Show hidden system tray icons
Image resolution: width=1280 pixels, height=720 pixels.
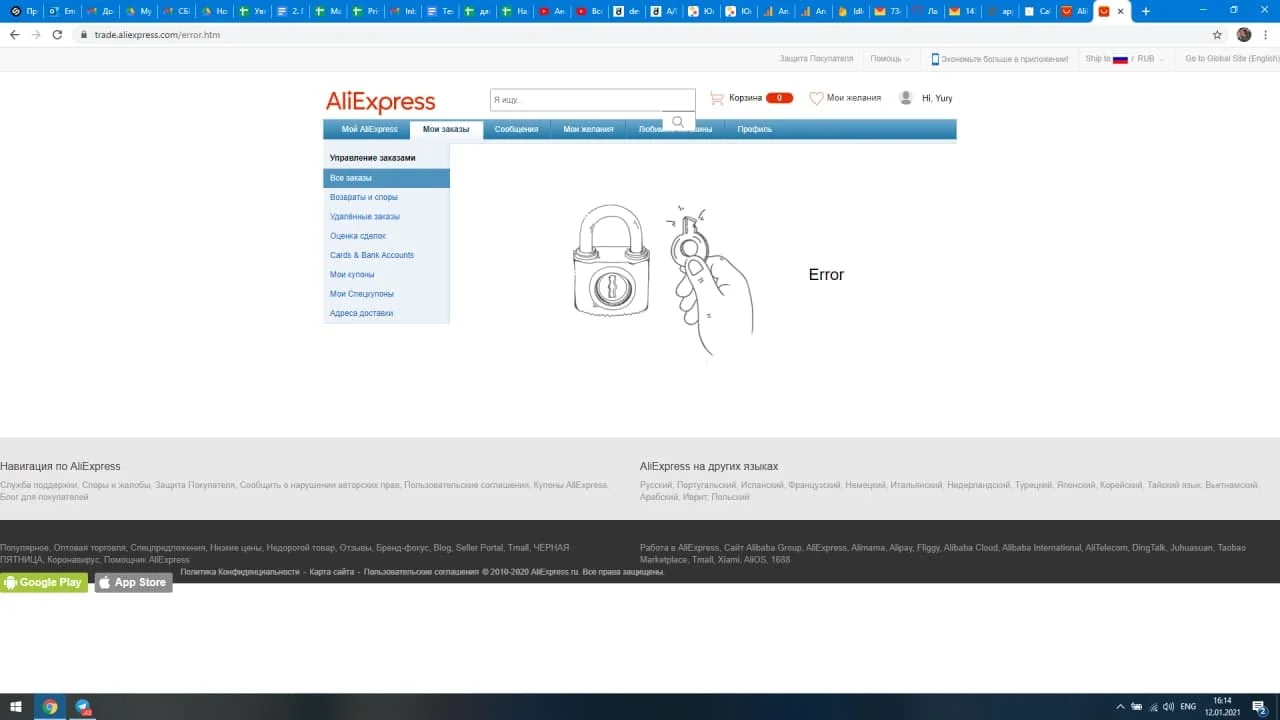click(1121, 707)
